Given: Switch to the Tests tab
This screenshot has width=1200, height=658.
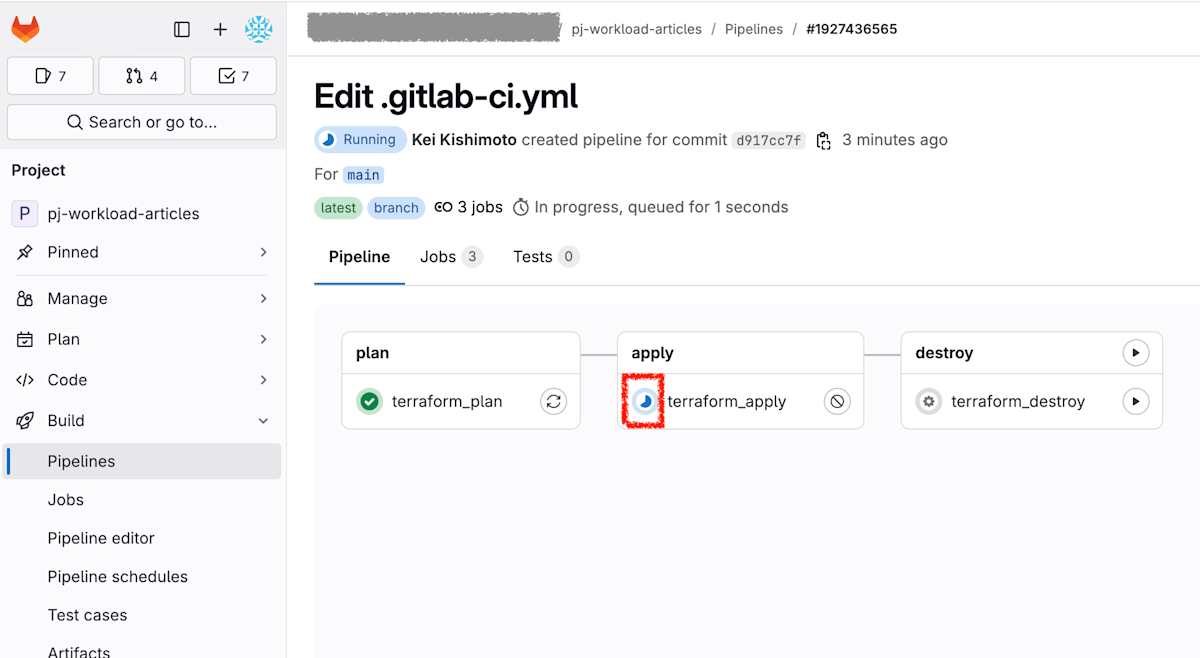Looking at the screenshot, I should [x=546, y=257].
